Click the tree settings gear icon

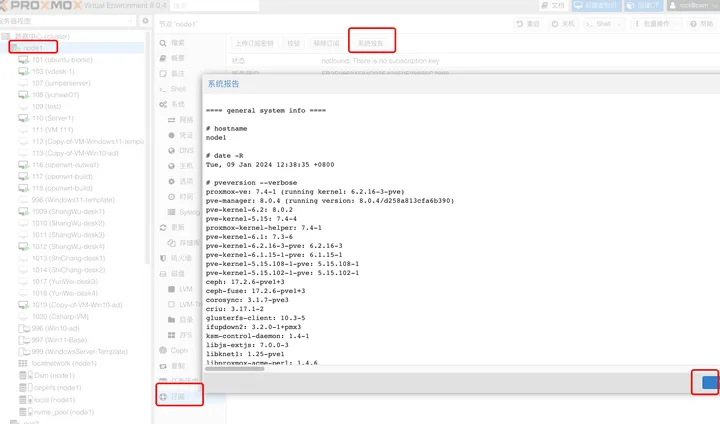[x=146, y=21]
